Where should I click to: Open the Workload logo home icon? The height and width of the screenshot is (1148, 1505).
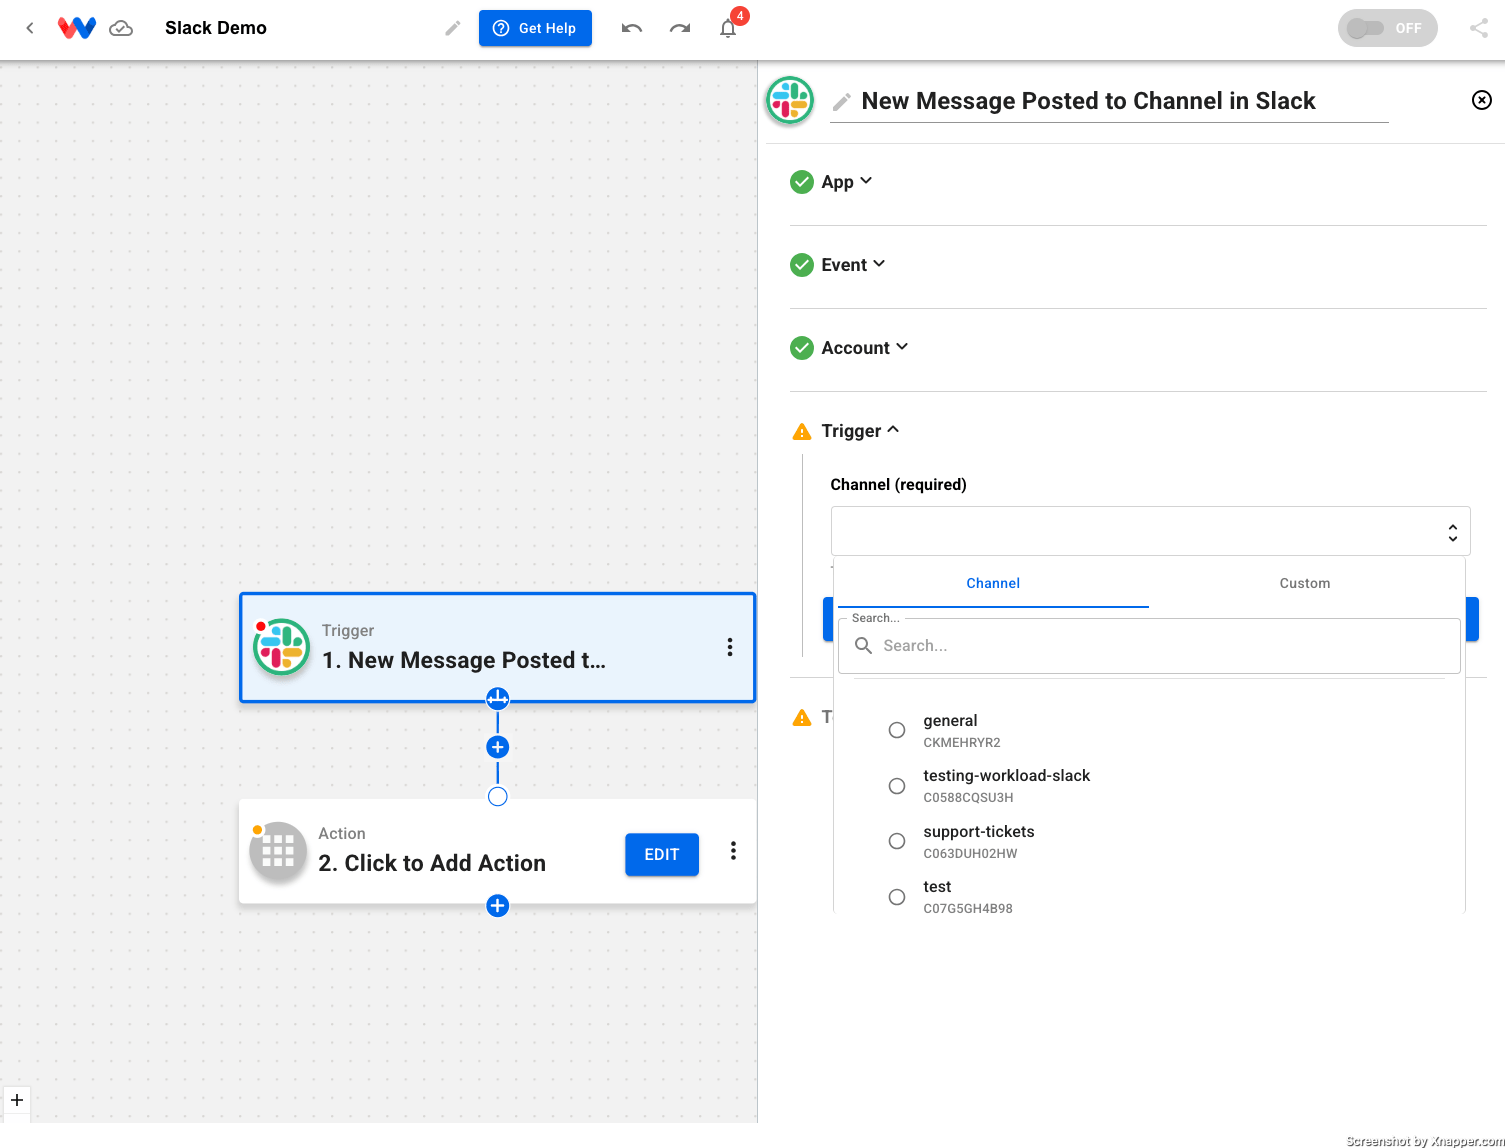pos(77,28)
